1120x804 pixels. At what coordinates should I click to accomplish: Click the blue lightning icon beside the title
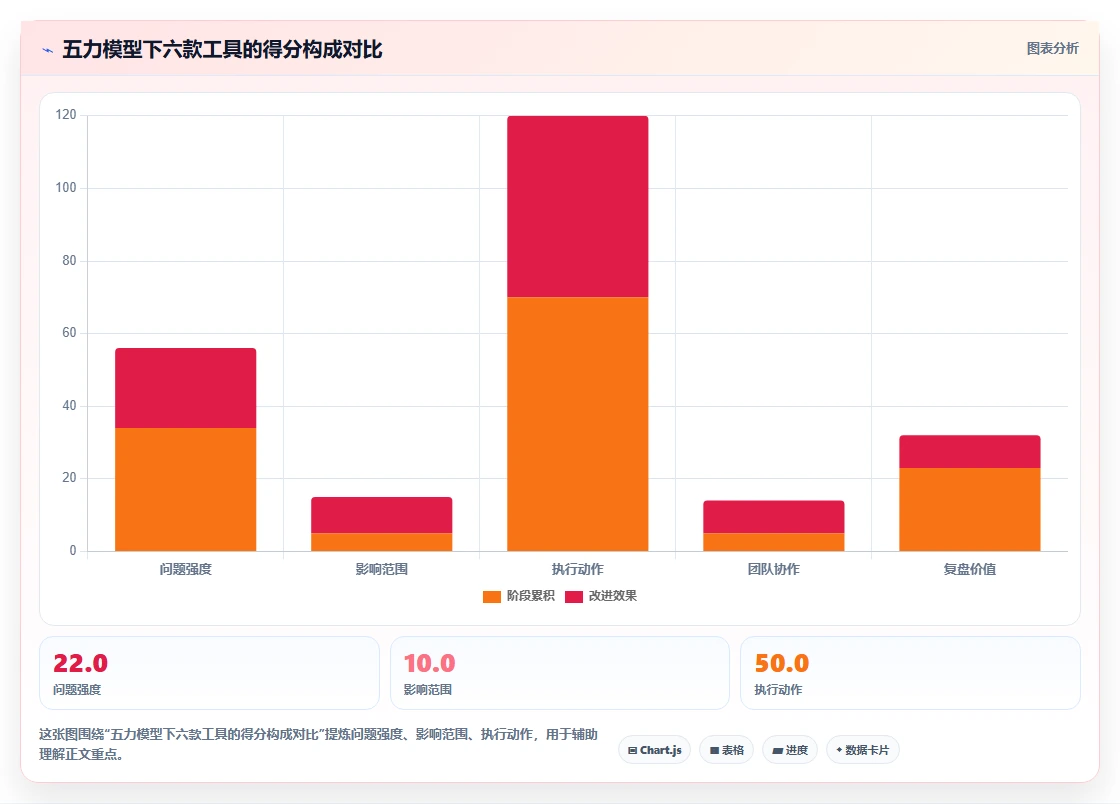48,50
